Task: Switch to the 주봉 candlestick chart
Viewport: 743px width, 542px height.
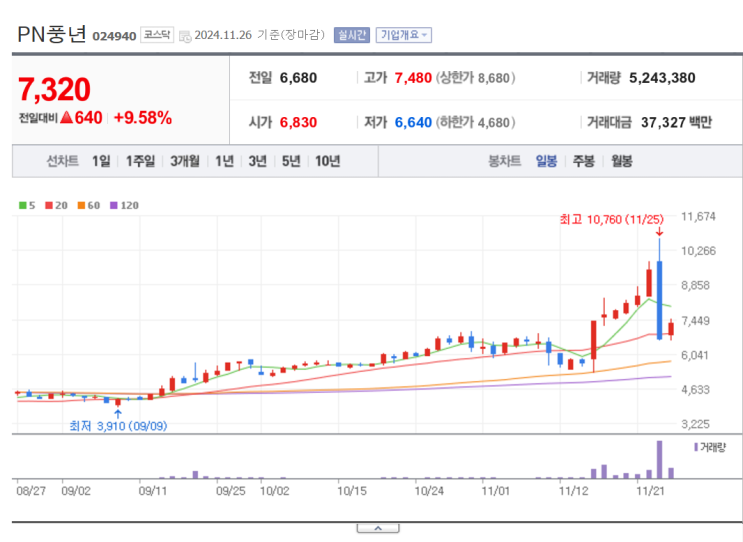Action: point(584,161)
